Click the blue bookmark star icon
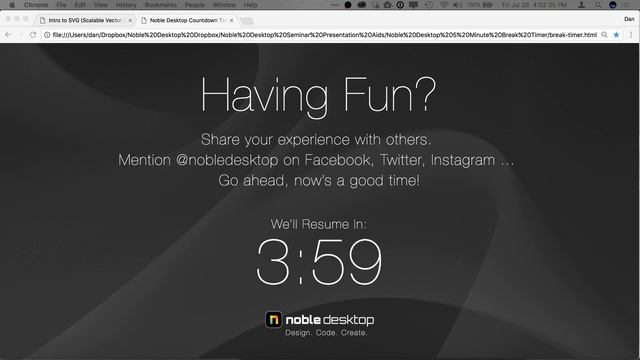Viewport: 640px width, 360px height. [x=616, y=35]
